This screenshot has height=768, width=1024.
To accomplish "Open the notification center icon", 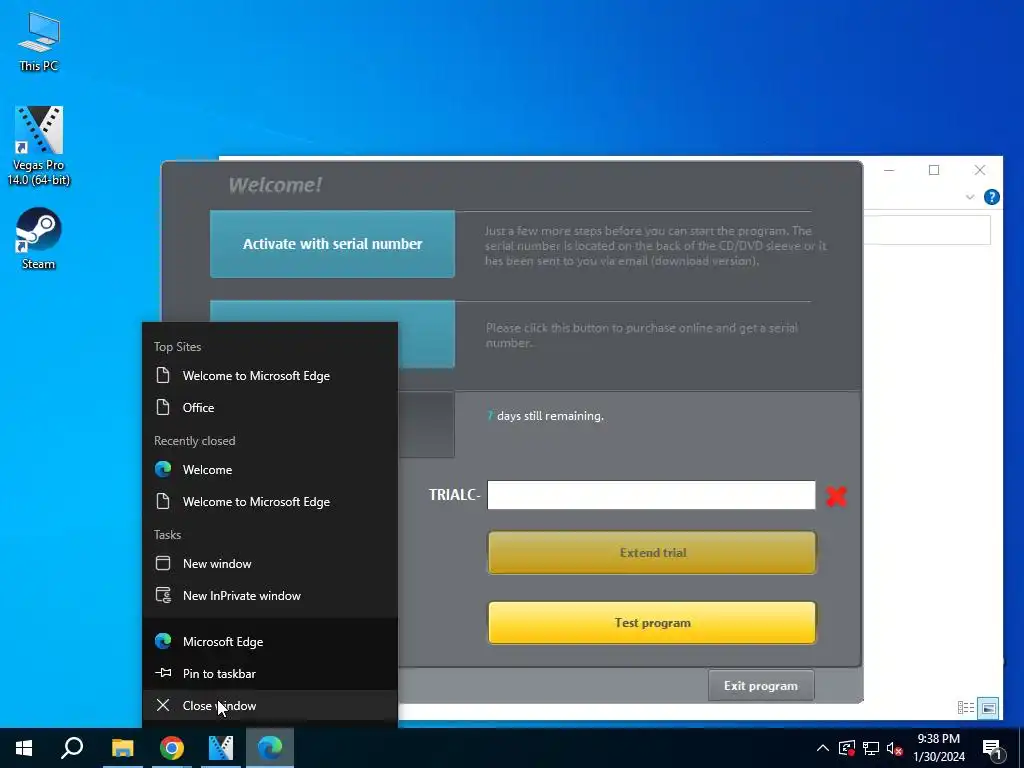I will click(991, 748).
